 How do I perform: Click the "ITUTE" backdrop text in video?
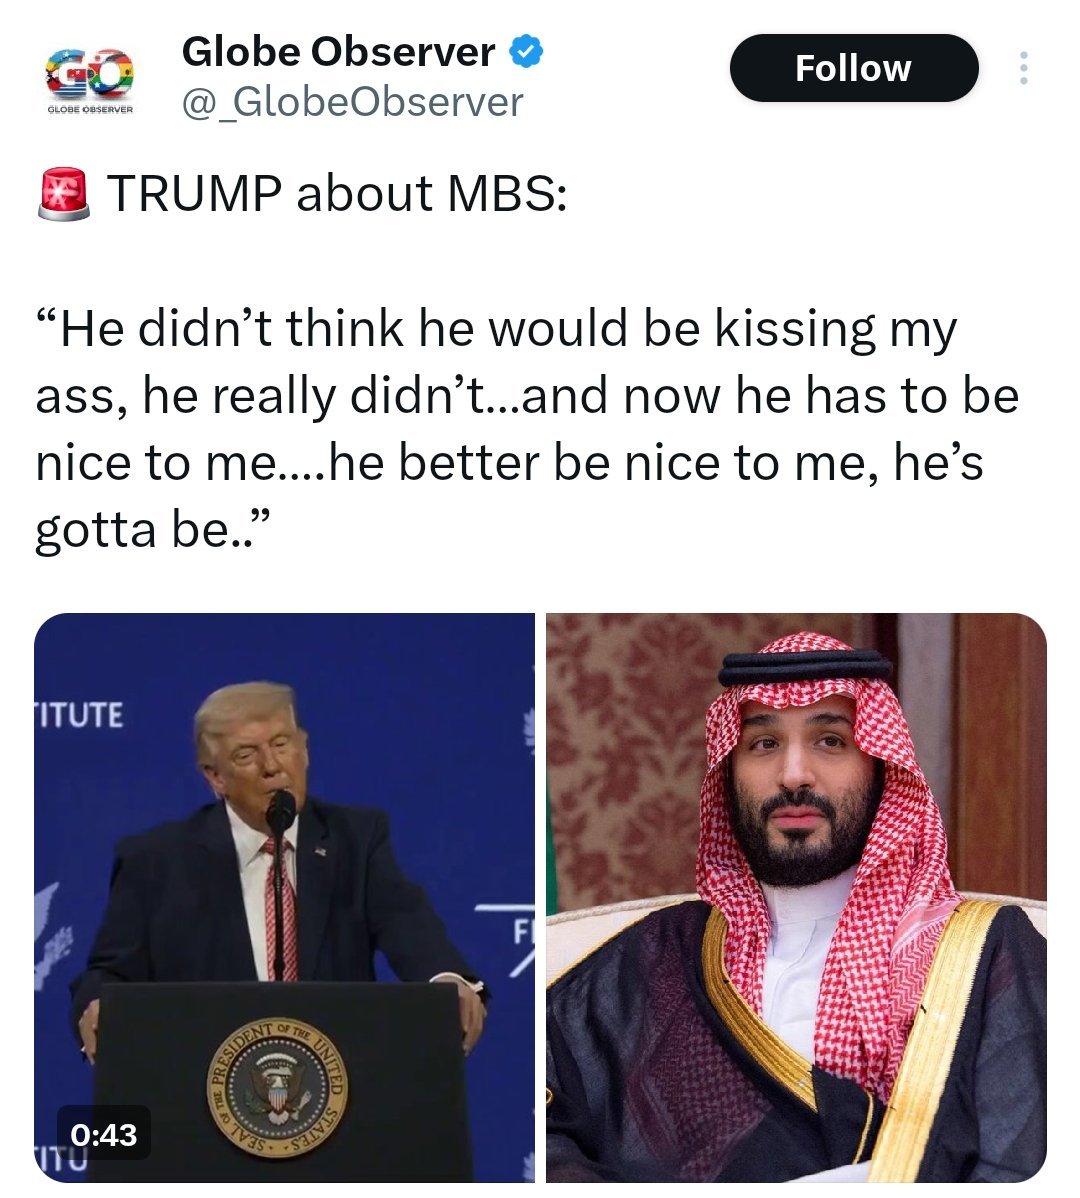79,715
